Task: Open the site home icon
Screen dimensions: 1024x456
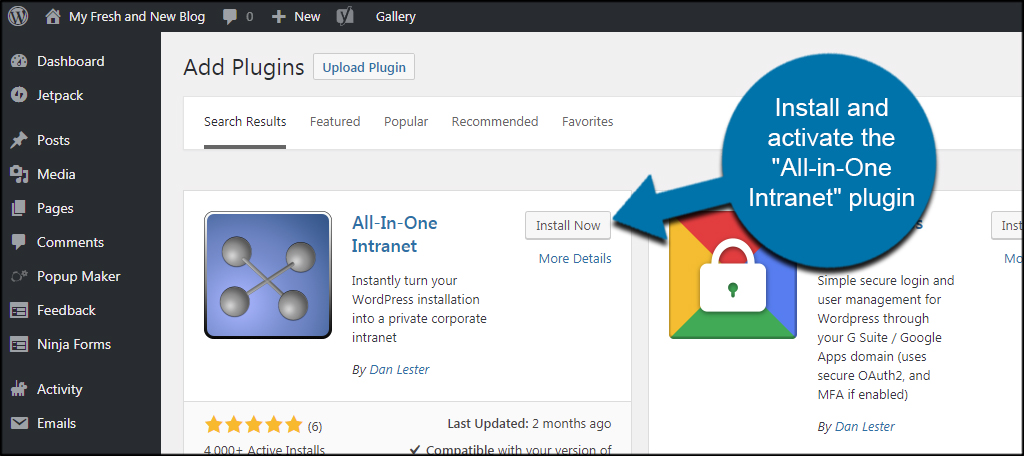Action: click(52, 16)
